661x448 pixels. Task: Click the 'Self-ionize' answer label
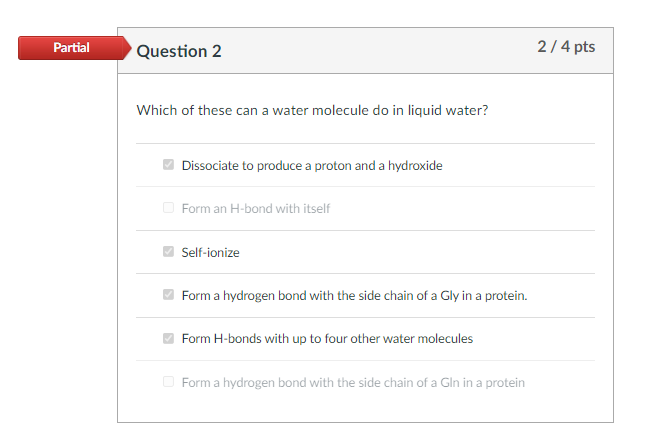click(x=211, y=252)
